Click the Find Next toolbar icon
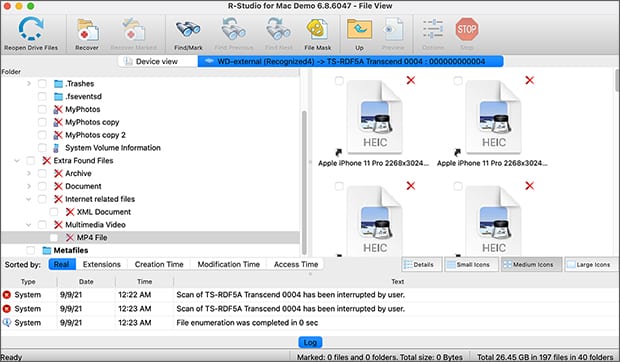Viewport: 620px width, 362px height. pos(278,30)
